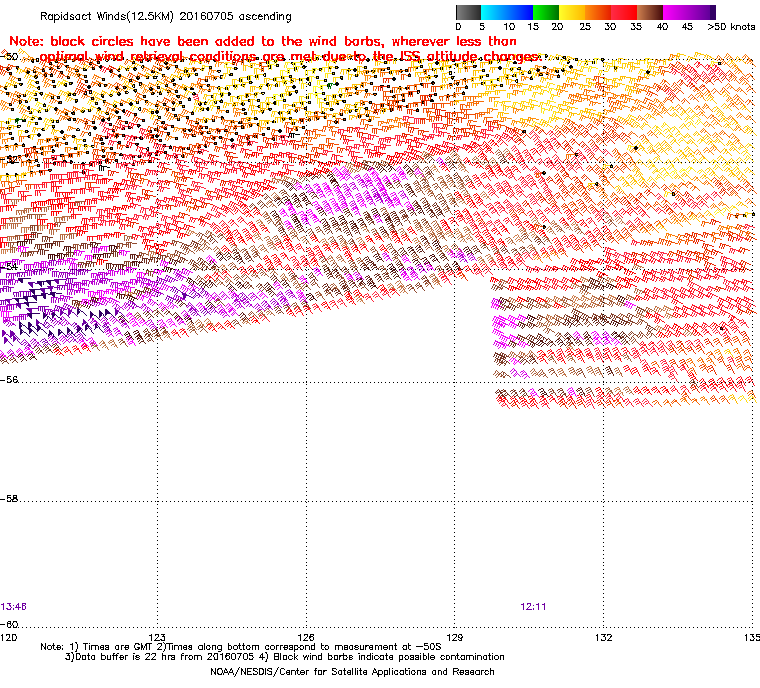Click legend tick label '10'
The width and height of the screenshot is (760, 688).
point(509,27)
